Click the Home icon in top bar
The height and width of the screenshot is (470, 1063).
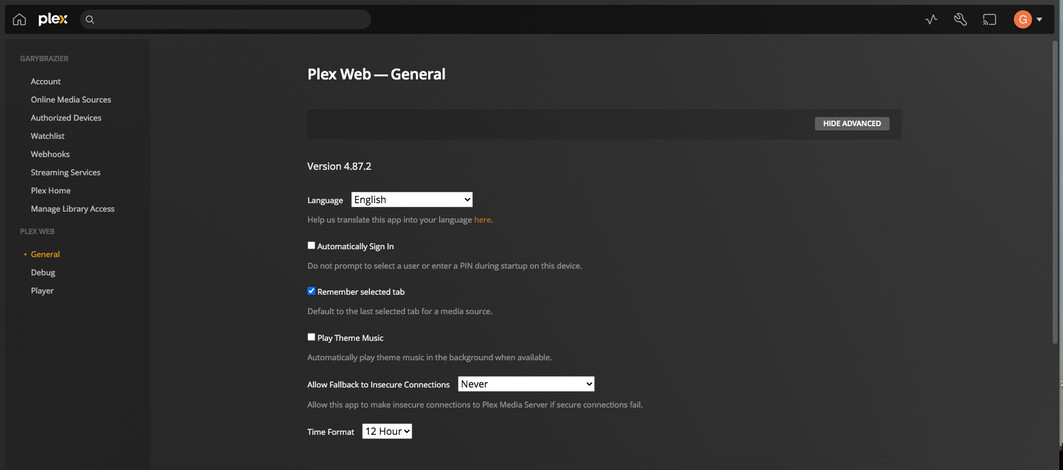coord(19,19)
